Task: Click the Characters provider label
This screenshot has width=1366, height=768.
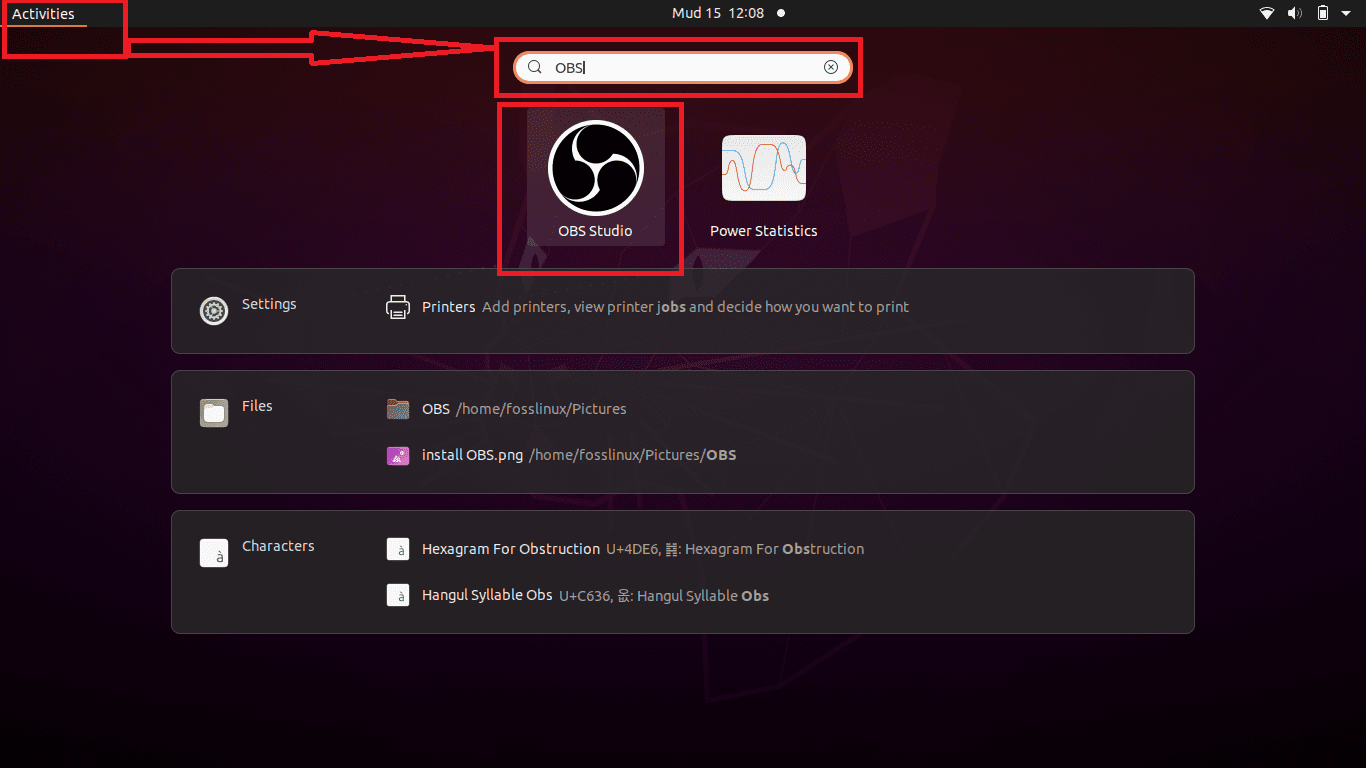Action: pos(278,546)
